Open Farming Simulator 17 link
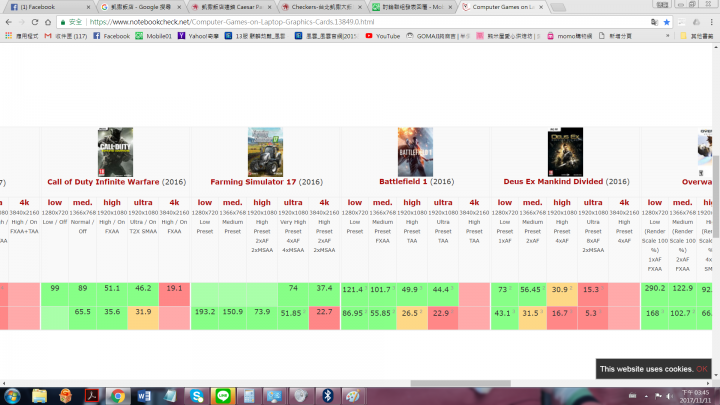The image size is (720, 405). (x=253, y=182)
